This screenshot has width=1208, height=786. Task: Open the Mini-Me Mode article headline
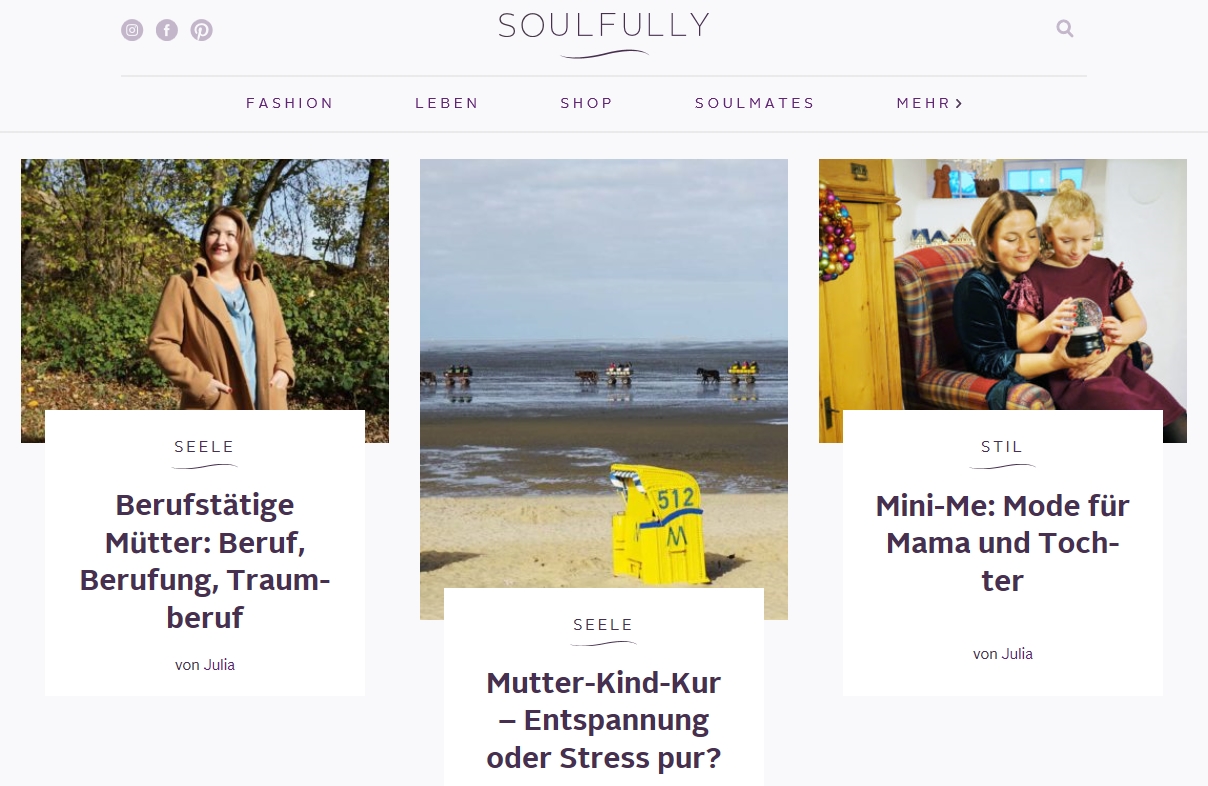pyautogui.click(x=1003, y=543)
